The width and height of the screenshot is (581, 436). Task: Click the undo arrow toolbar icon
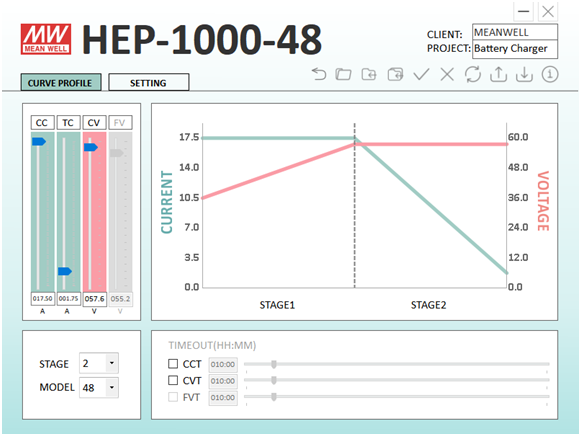pyautogui.click(x=319, y=74)
